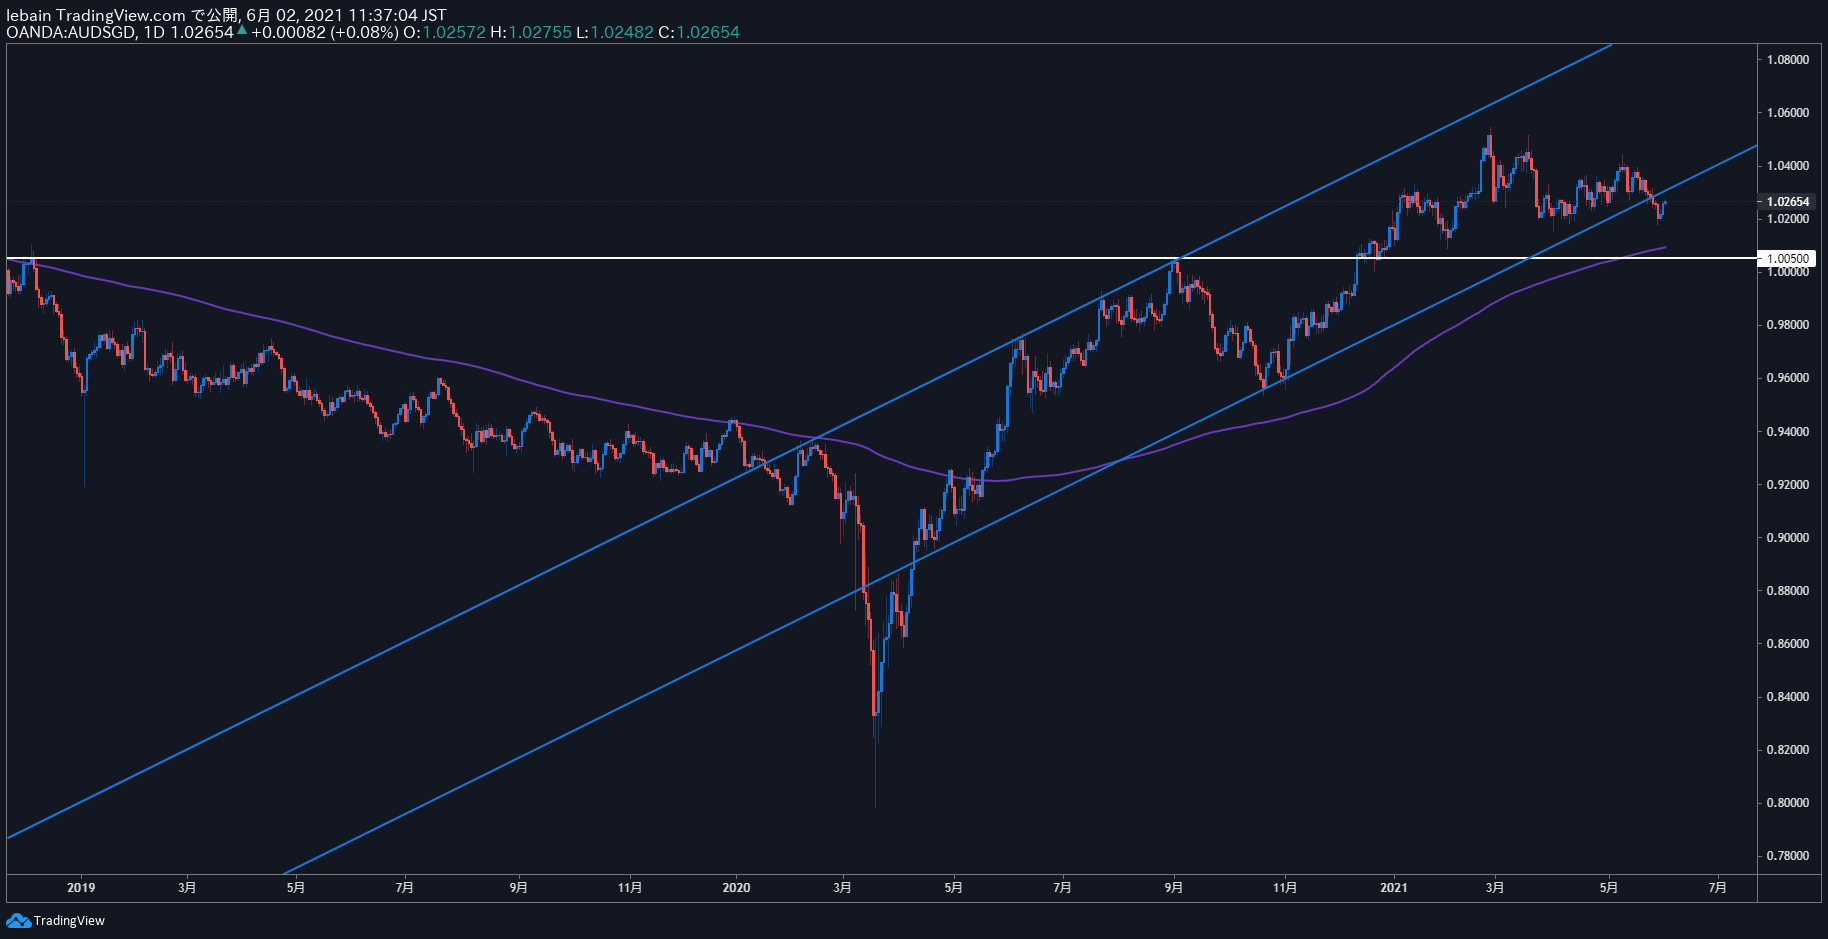This screenshot has width=1828, height=939.
Task: Click the H:1.02755 high value in header
Action: (x=531, y=32)
